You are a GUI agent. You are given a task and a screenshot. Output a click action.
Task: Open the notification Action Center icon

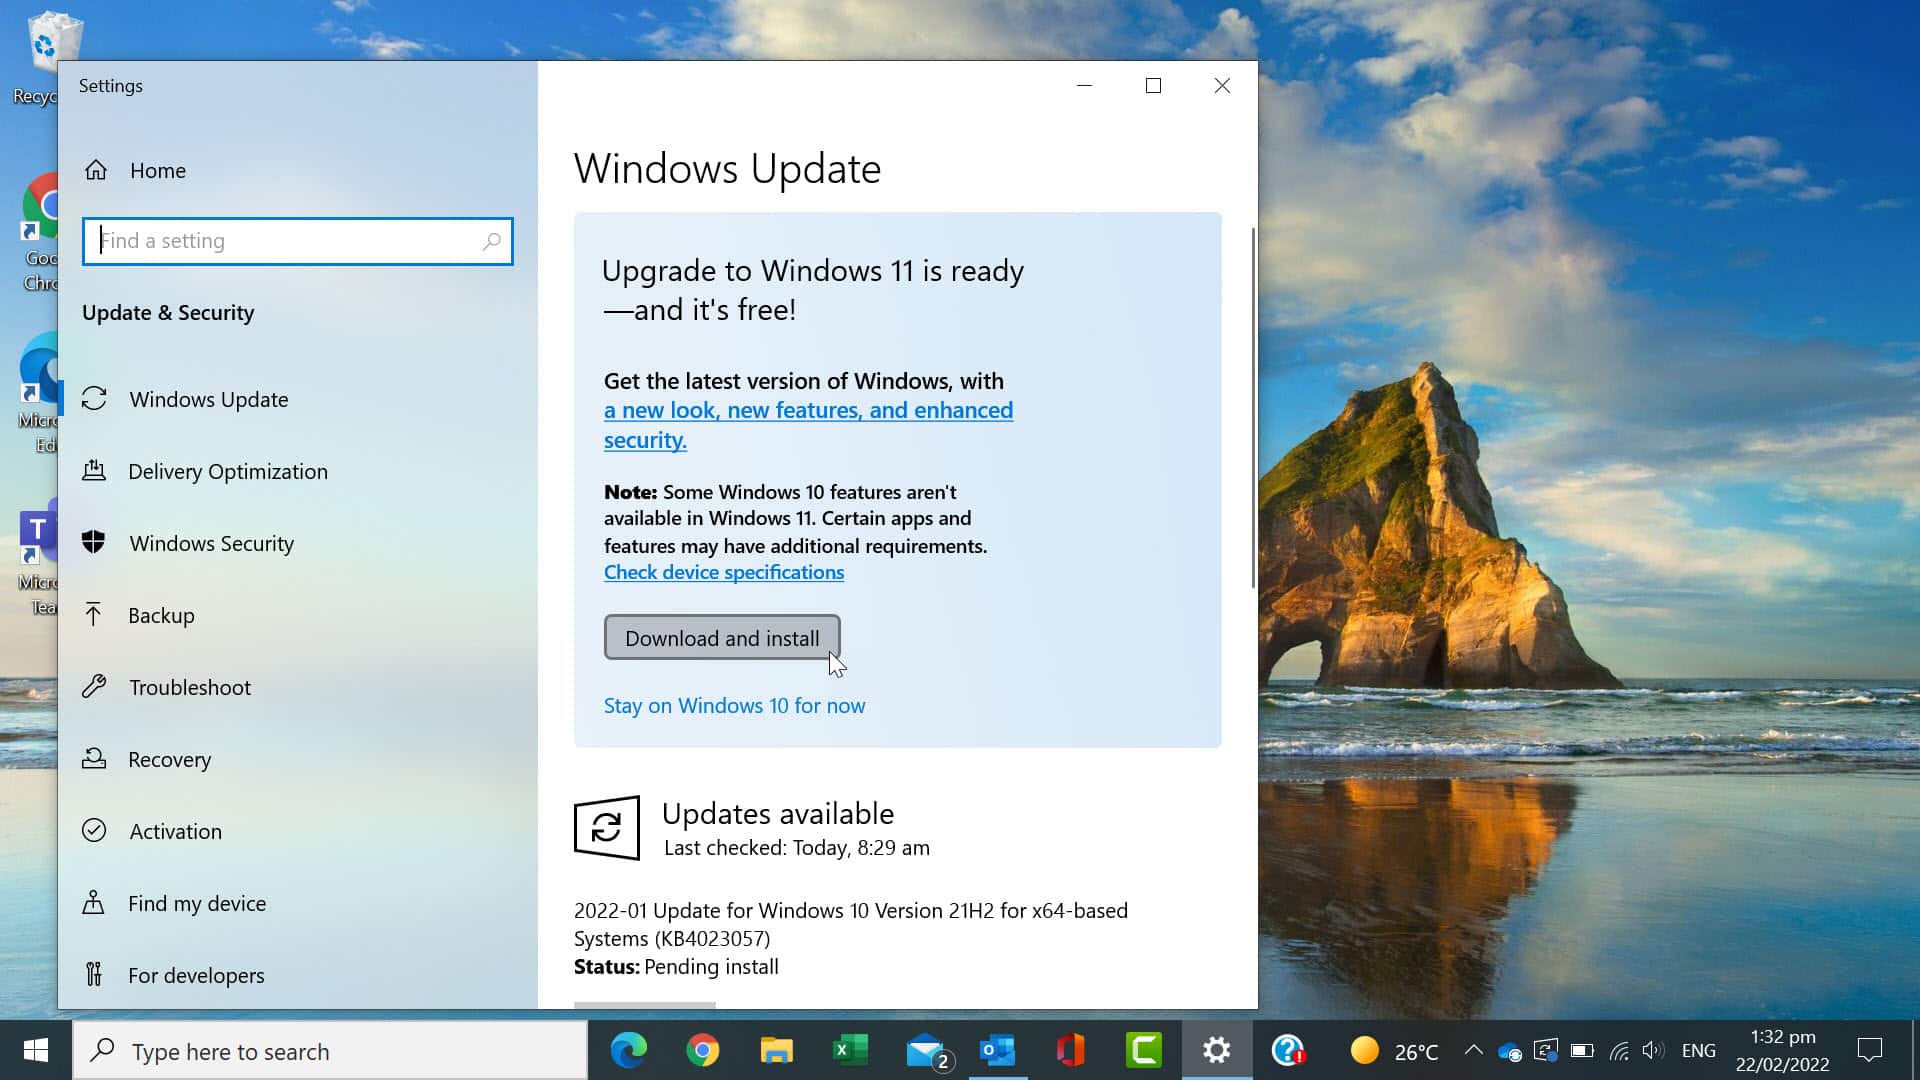point(1869,1050)
